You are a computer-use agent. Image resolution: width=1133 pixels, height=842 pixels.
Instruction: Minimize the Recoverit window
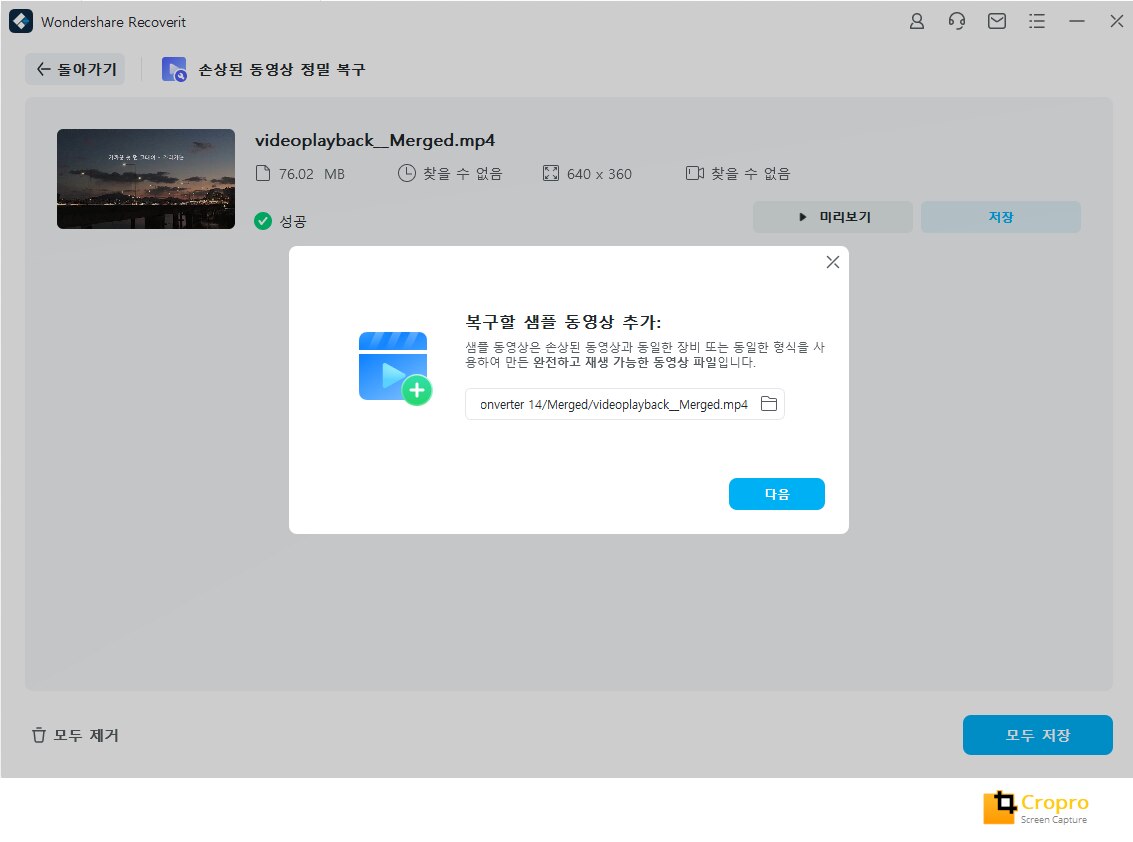(1077, 22)
